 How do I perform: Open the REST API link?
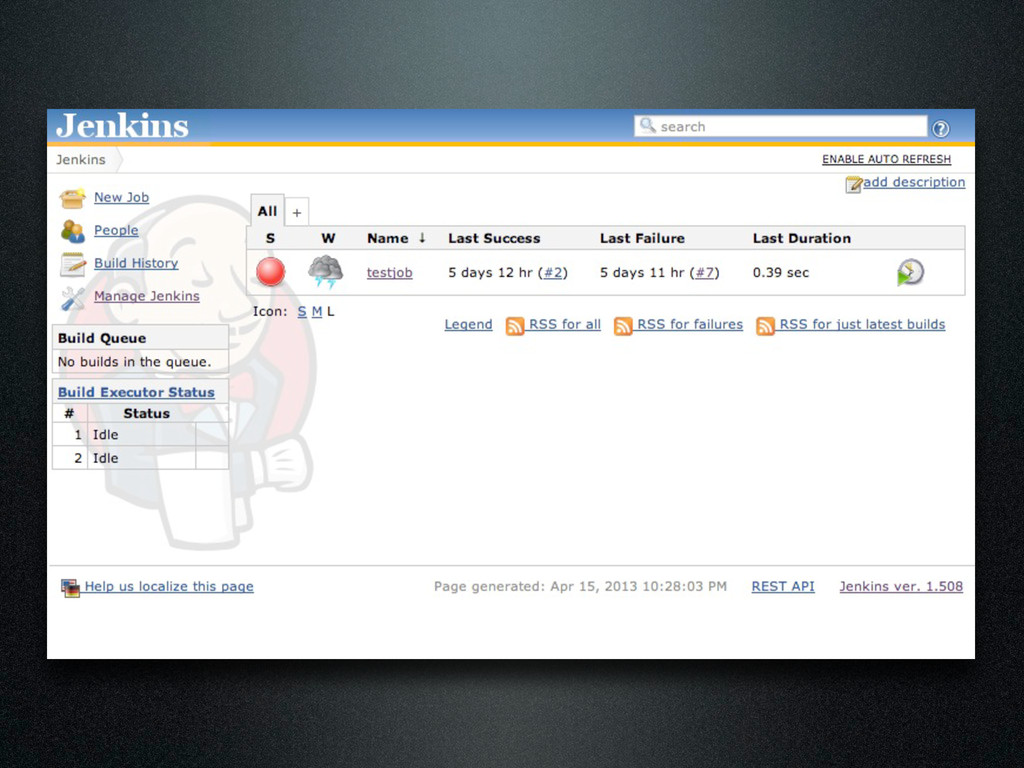782,586
